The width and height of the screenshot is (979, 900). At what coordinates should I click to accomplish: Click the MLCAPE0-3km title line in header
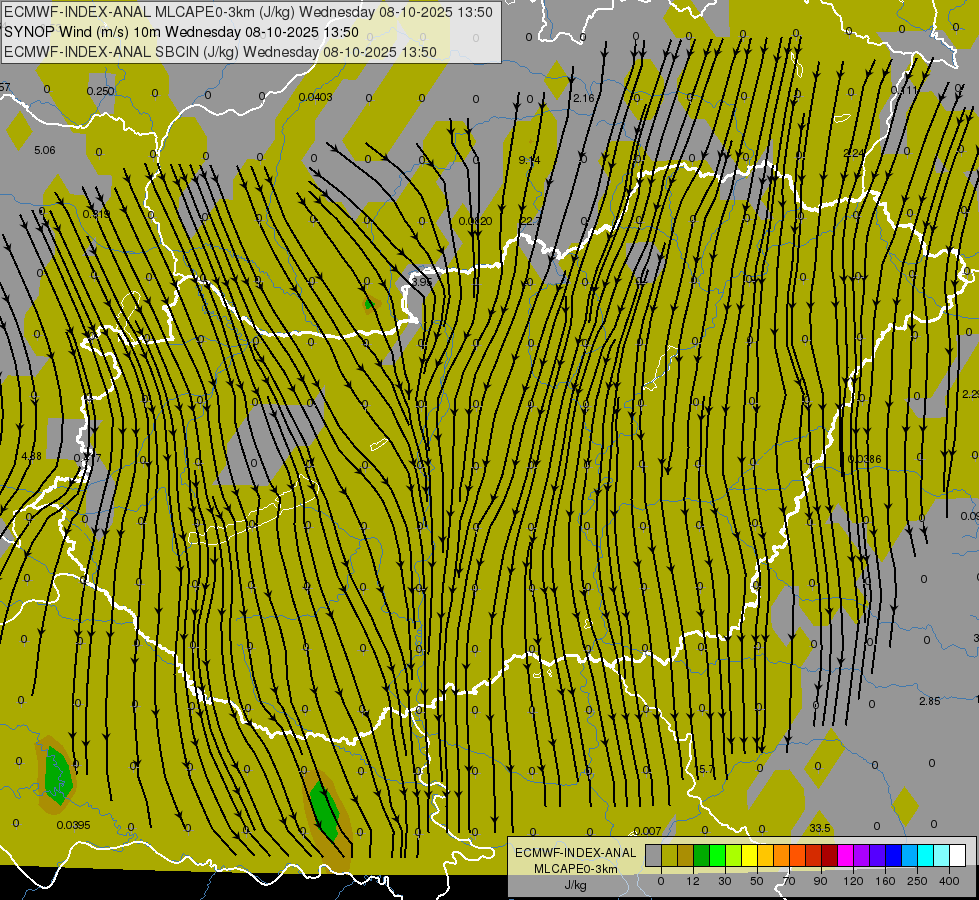tap(248, 12)
